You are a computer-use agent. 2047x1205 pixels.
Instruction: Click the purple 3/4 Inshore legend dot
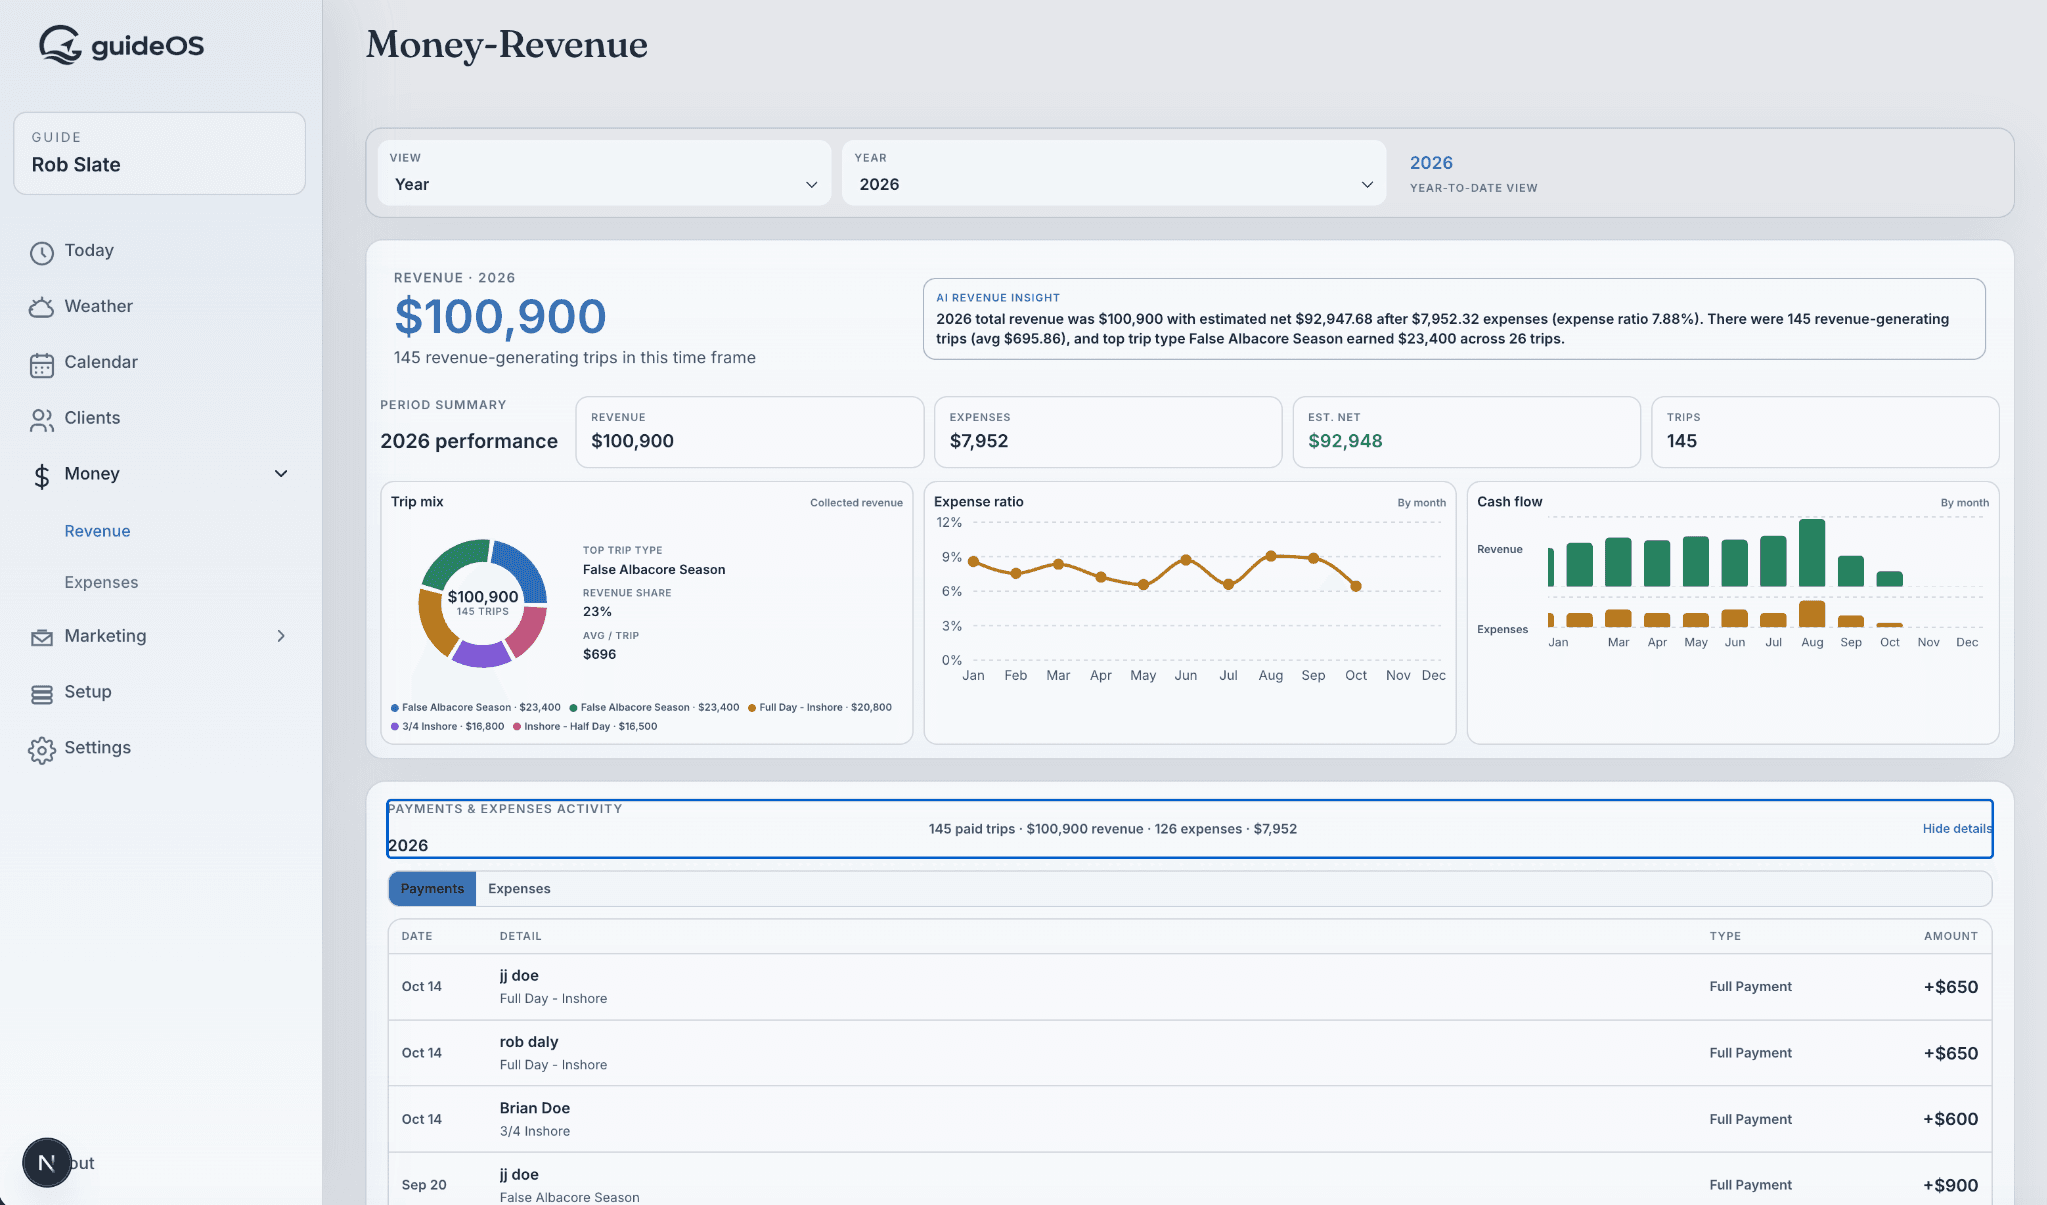point(395,727)
